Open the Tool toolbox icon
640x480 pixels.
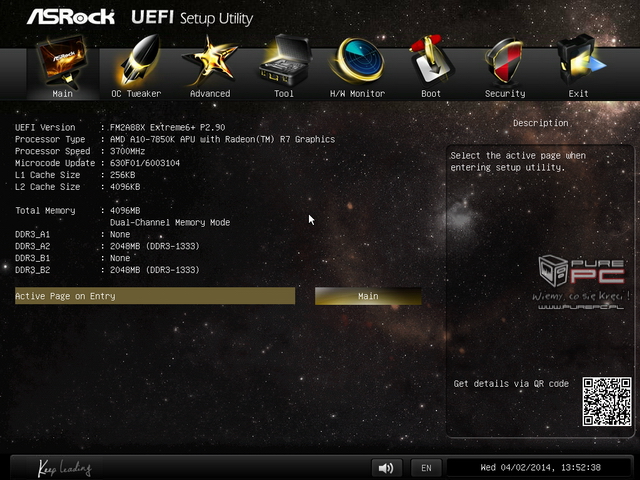285,60
